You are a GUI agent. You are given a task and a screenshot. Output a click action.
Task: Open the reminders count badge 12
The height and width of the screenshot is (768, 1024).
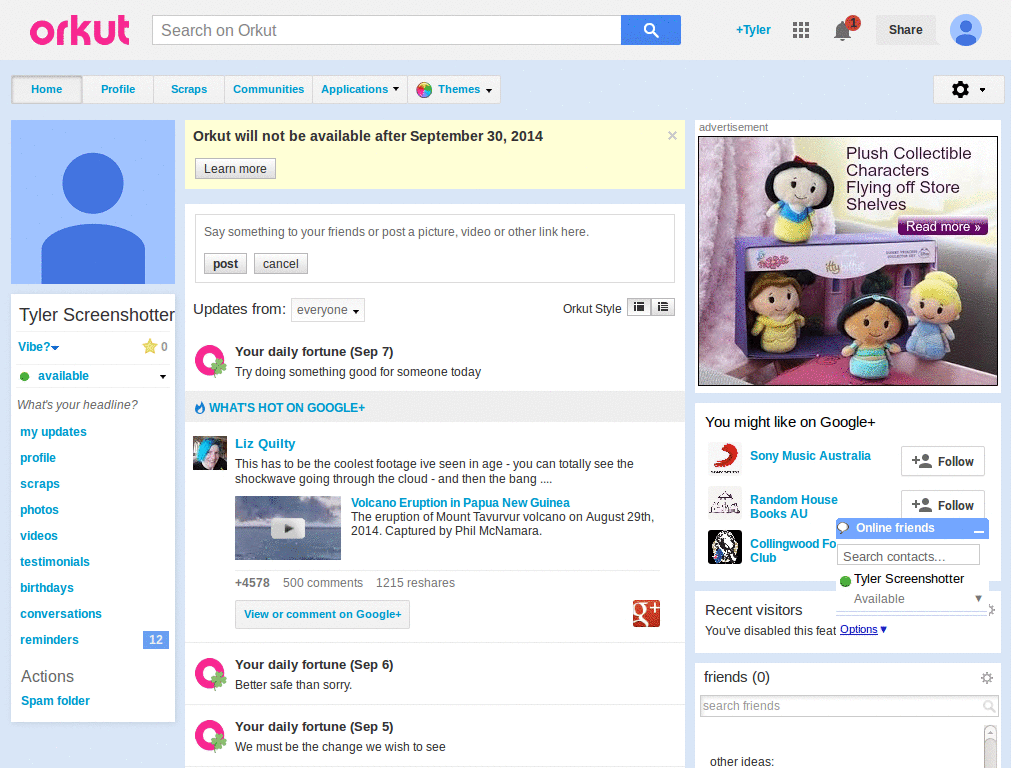[x=155, y=640]
